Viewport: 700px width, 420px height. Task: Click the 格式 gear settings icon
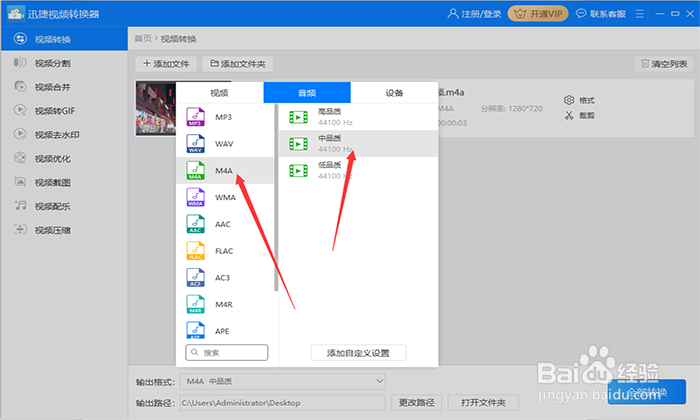coord(569,100)
